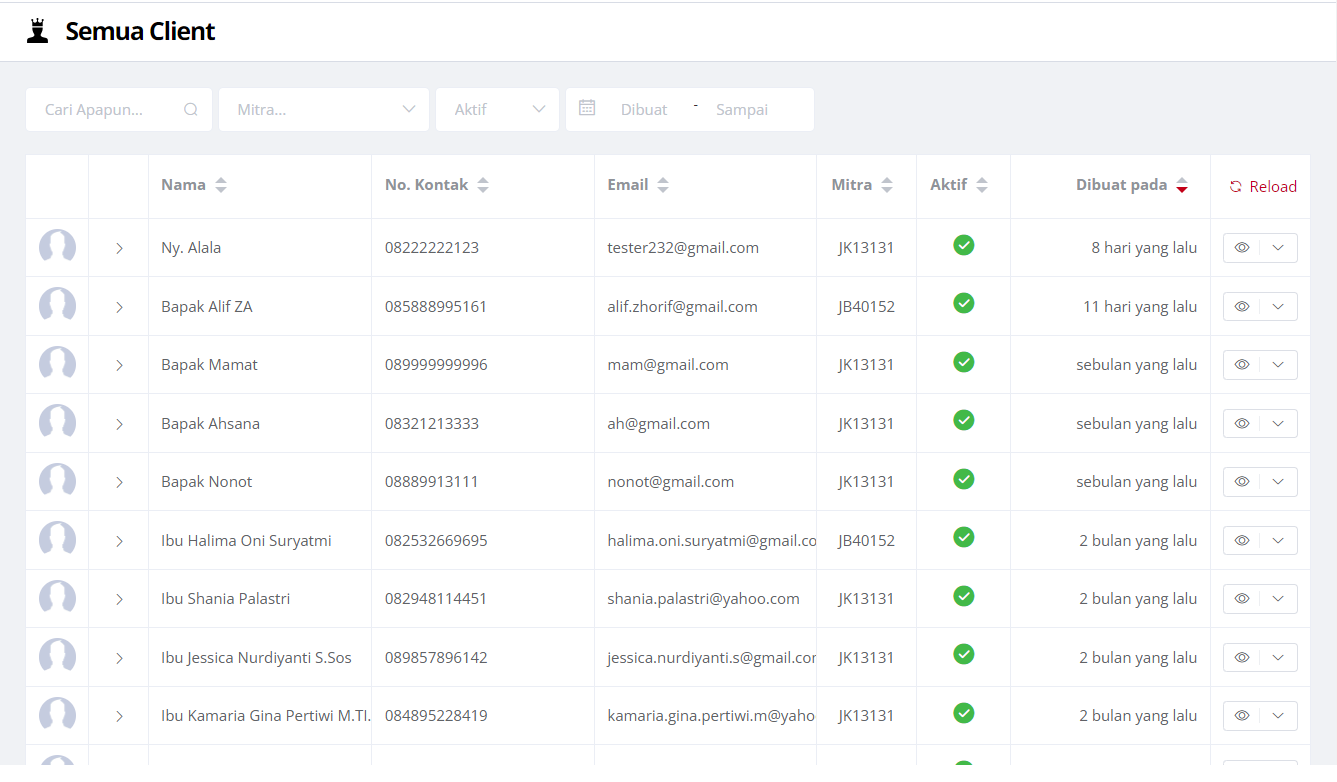The image size is (1337, 782).
Task: View Ny. Alala details via eye icon
Action: 1242,248
